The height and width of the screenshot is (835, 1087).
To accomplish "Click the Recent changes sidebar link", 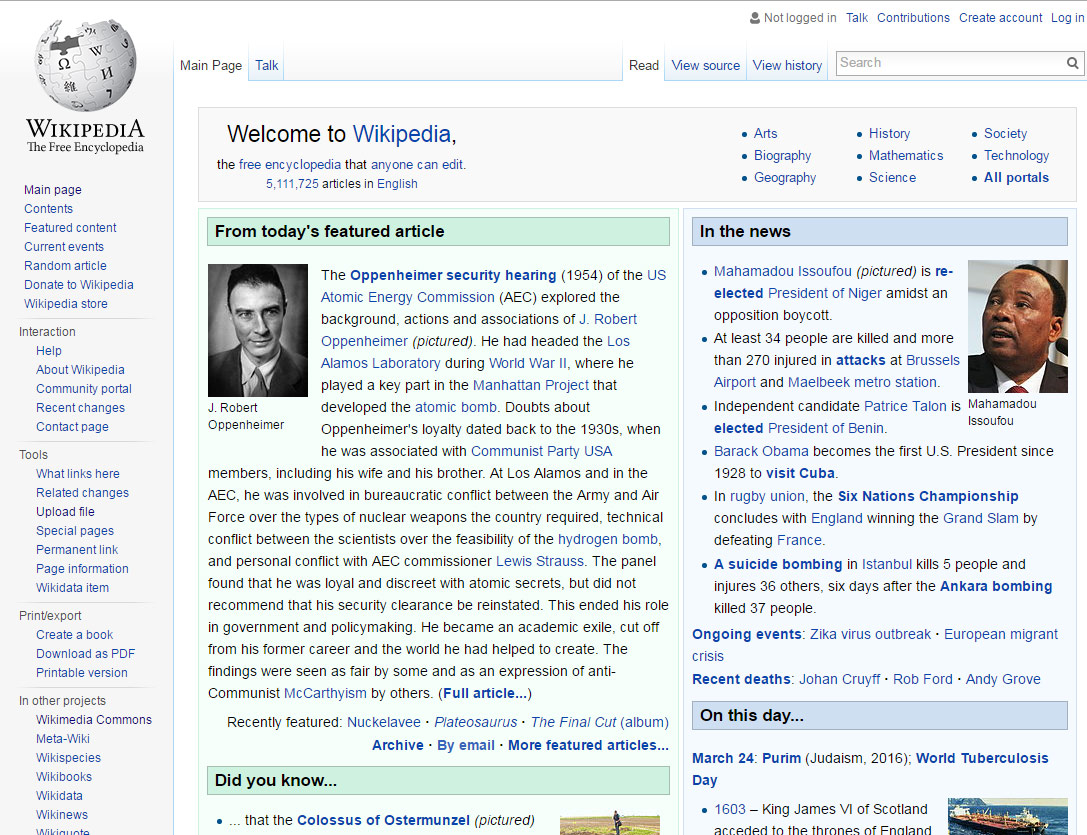I will pyautogui.click(x=80, y=408).
